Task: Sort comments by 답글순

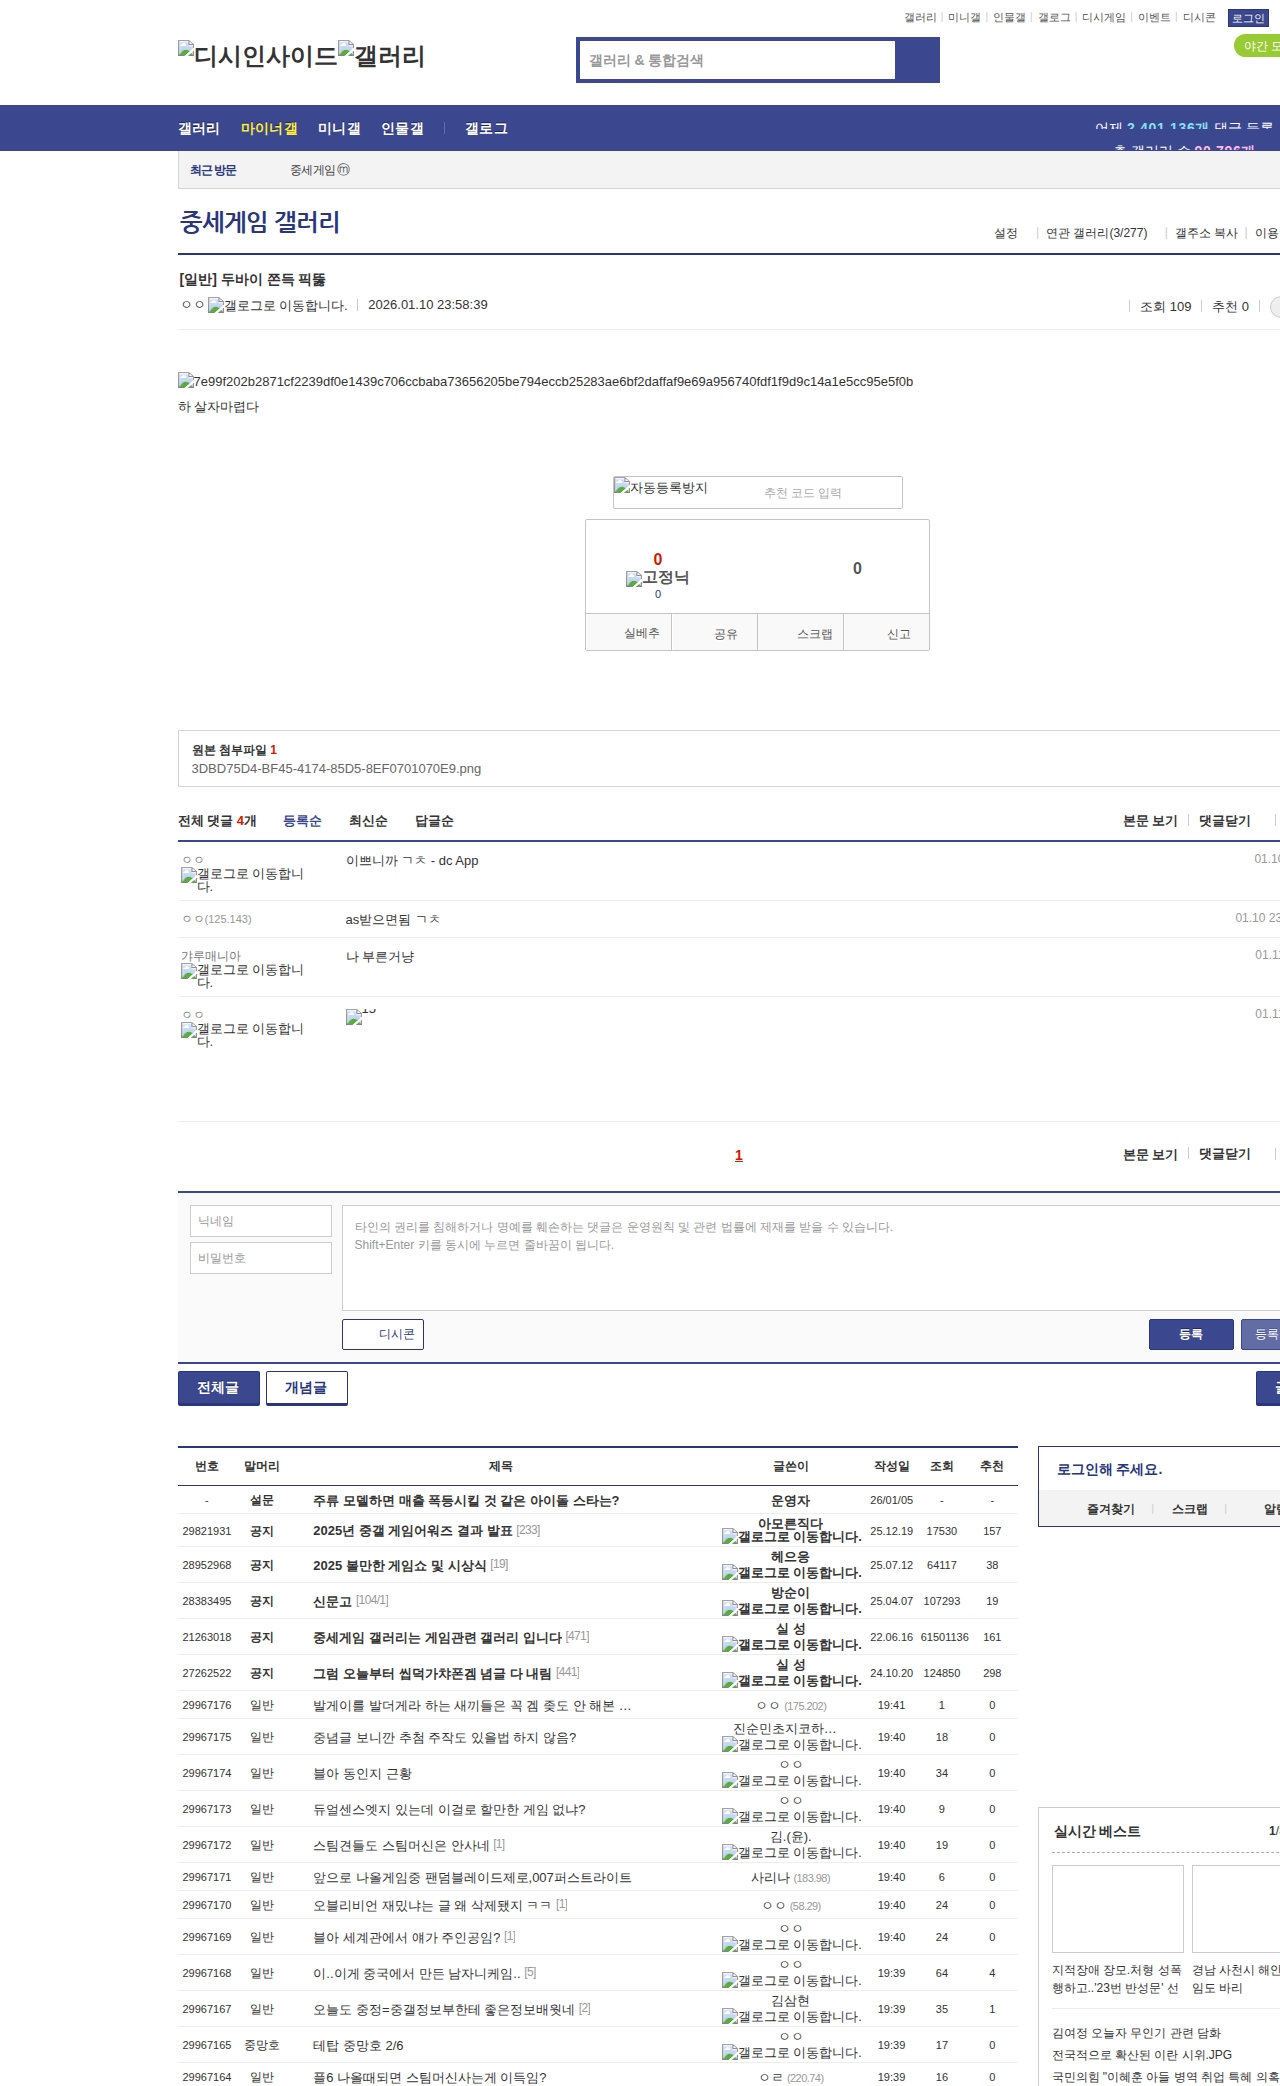Action: 434,821
